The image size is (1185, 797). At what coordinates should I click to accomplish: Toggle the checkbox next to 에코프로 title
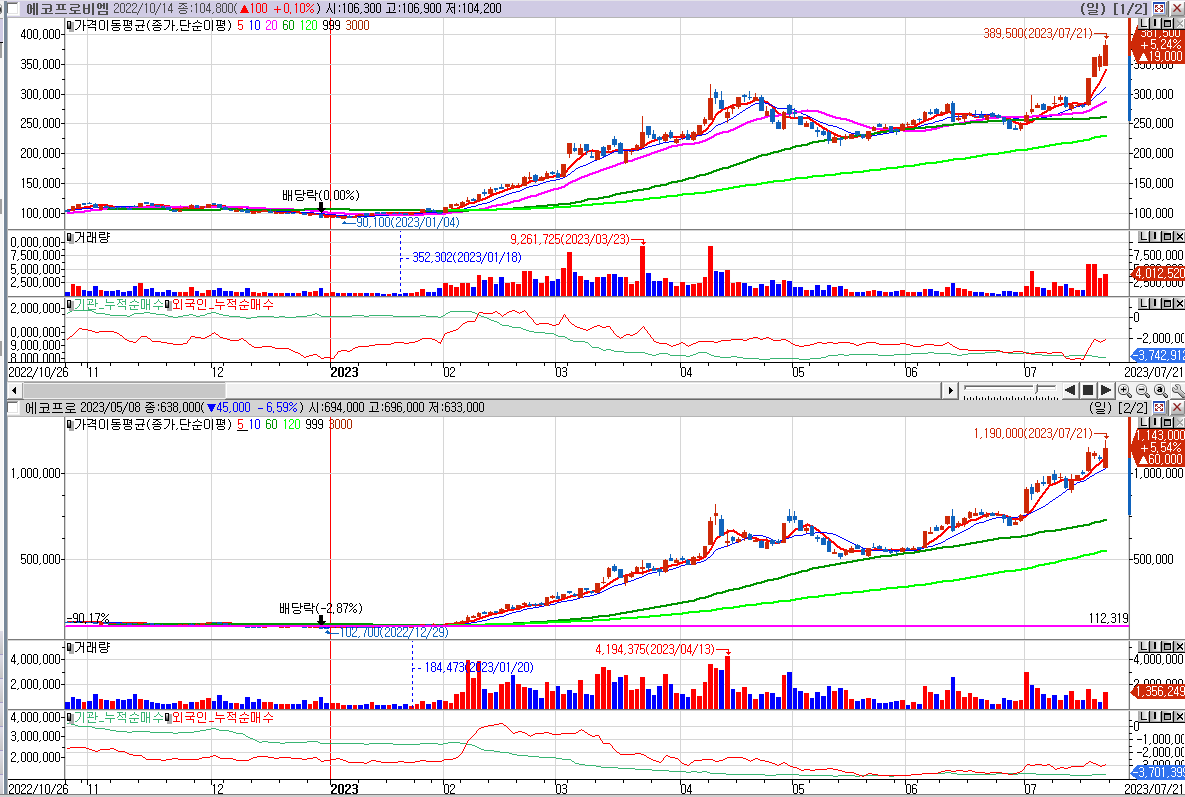13,408
